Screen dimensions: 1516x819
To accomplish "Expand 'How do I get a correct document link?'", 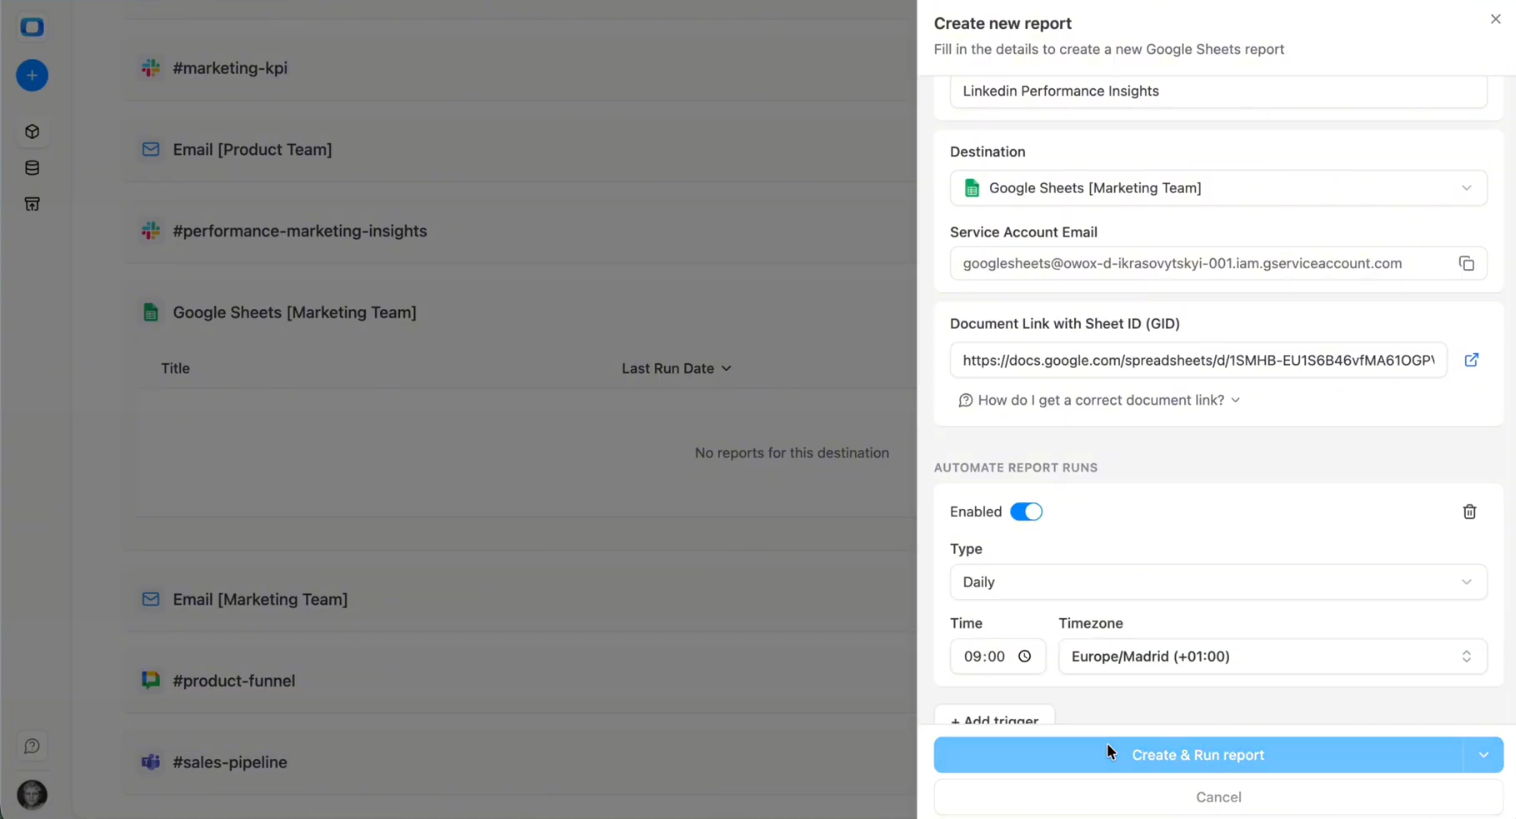I will click(x=1100, y=400).
